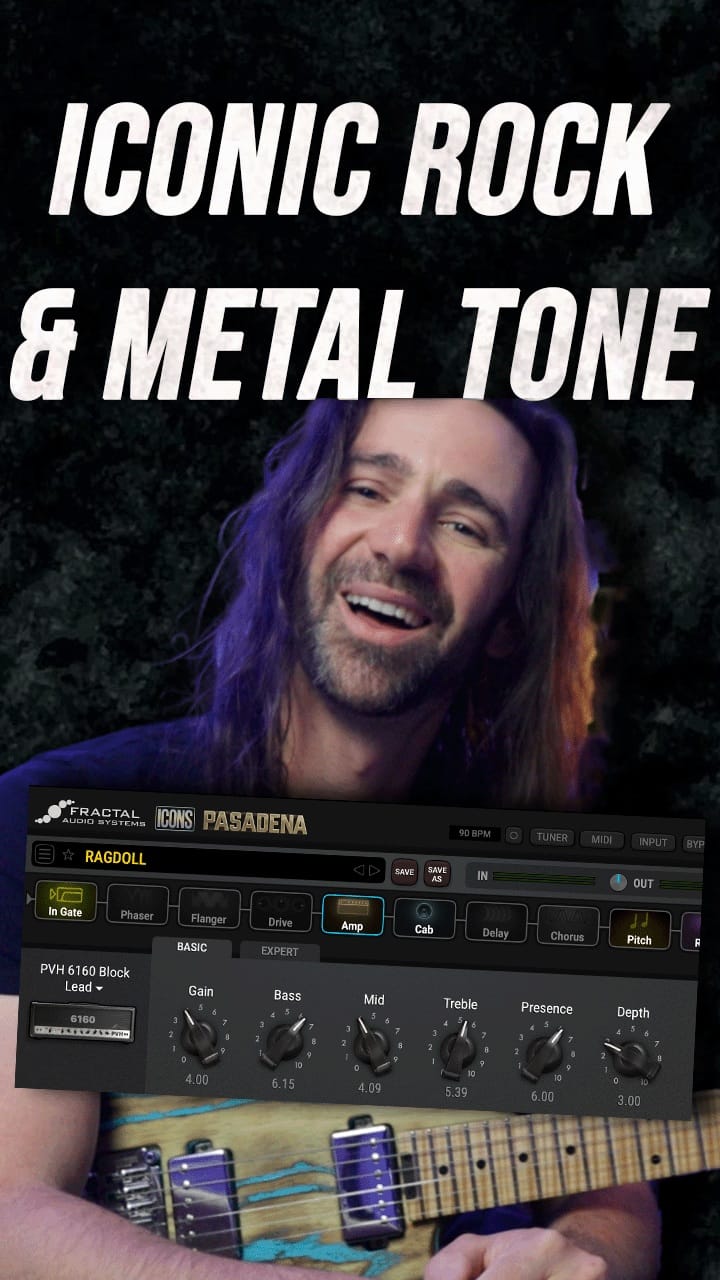The width and height of the screenshot is (720, 1280).
Task: Go to the next preset arrow
Action: point(375,870)
